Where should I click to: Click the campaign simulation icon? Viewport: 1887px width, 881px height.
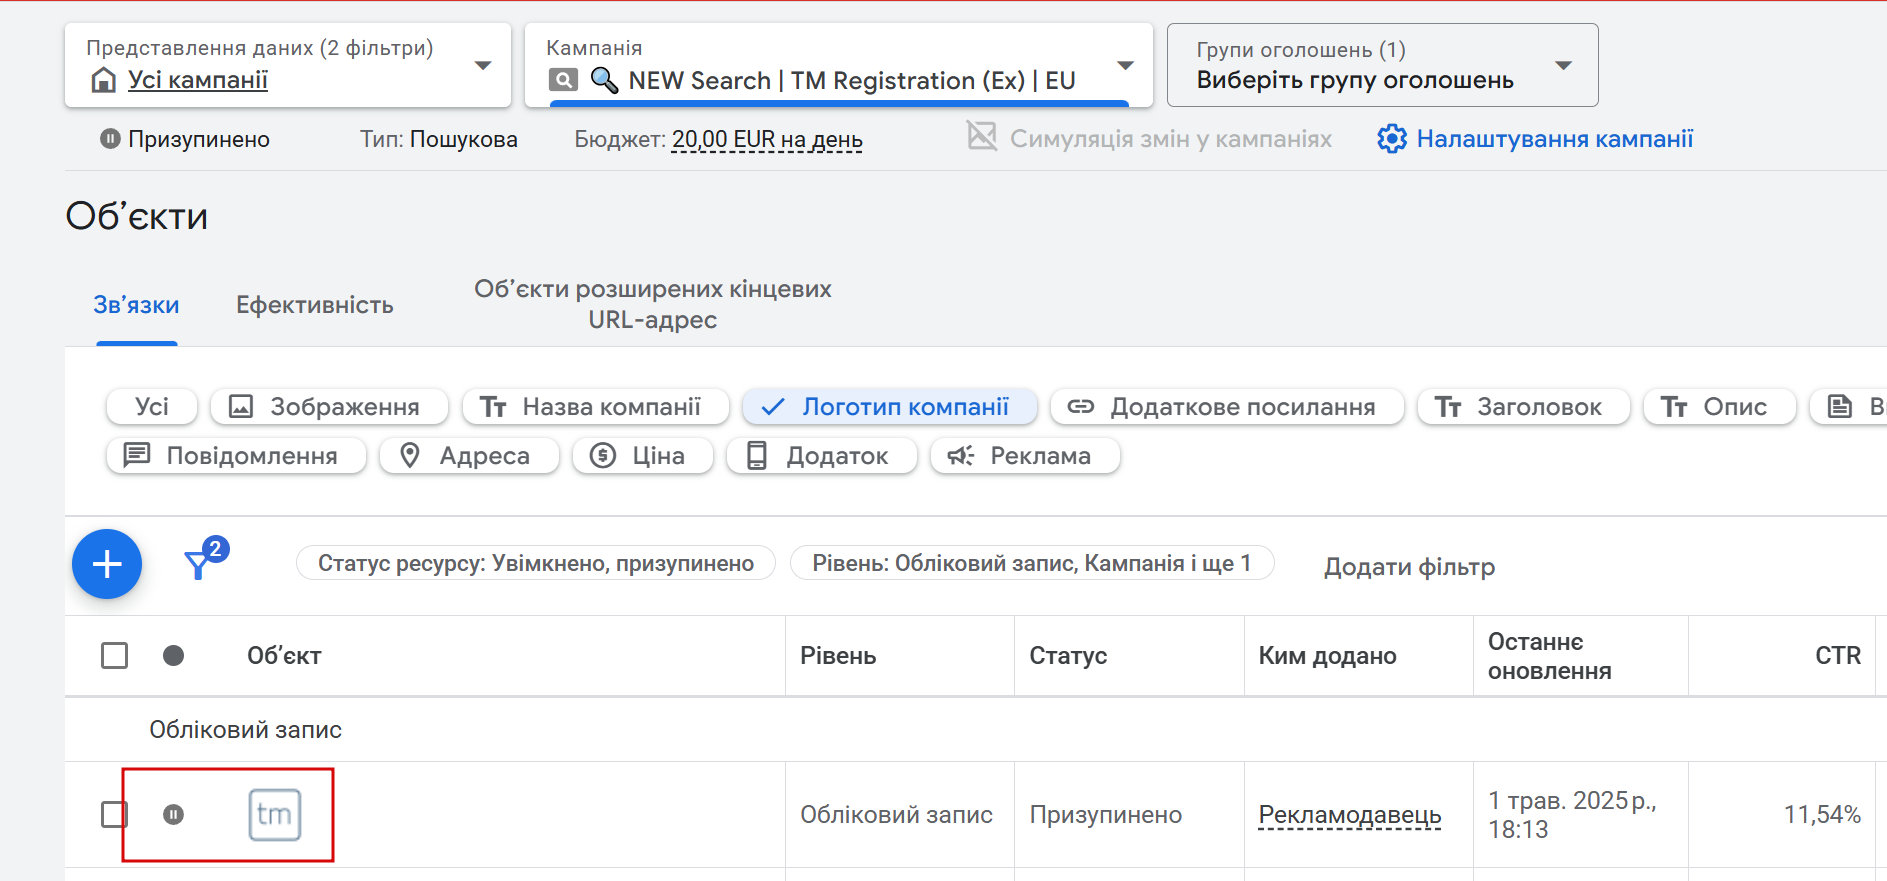tap(982, 136)
